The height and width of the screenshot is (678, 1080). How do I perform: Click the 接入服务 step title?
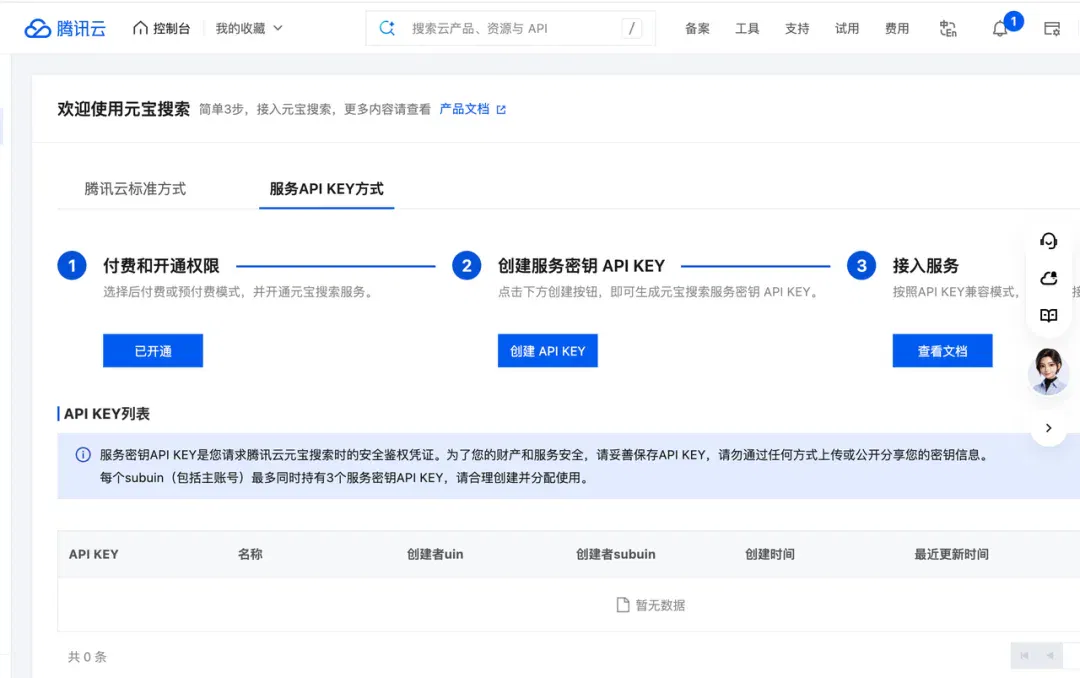tap(926, 266)
